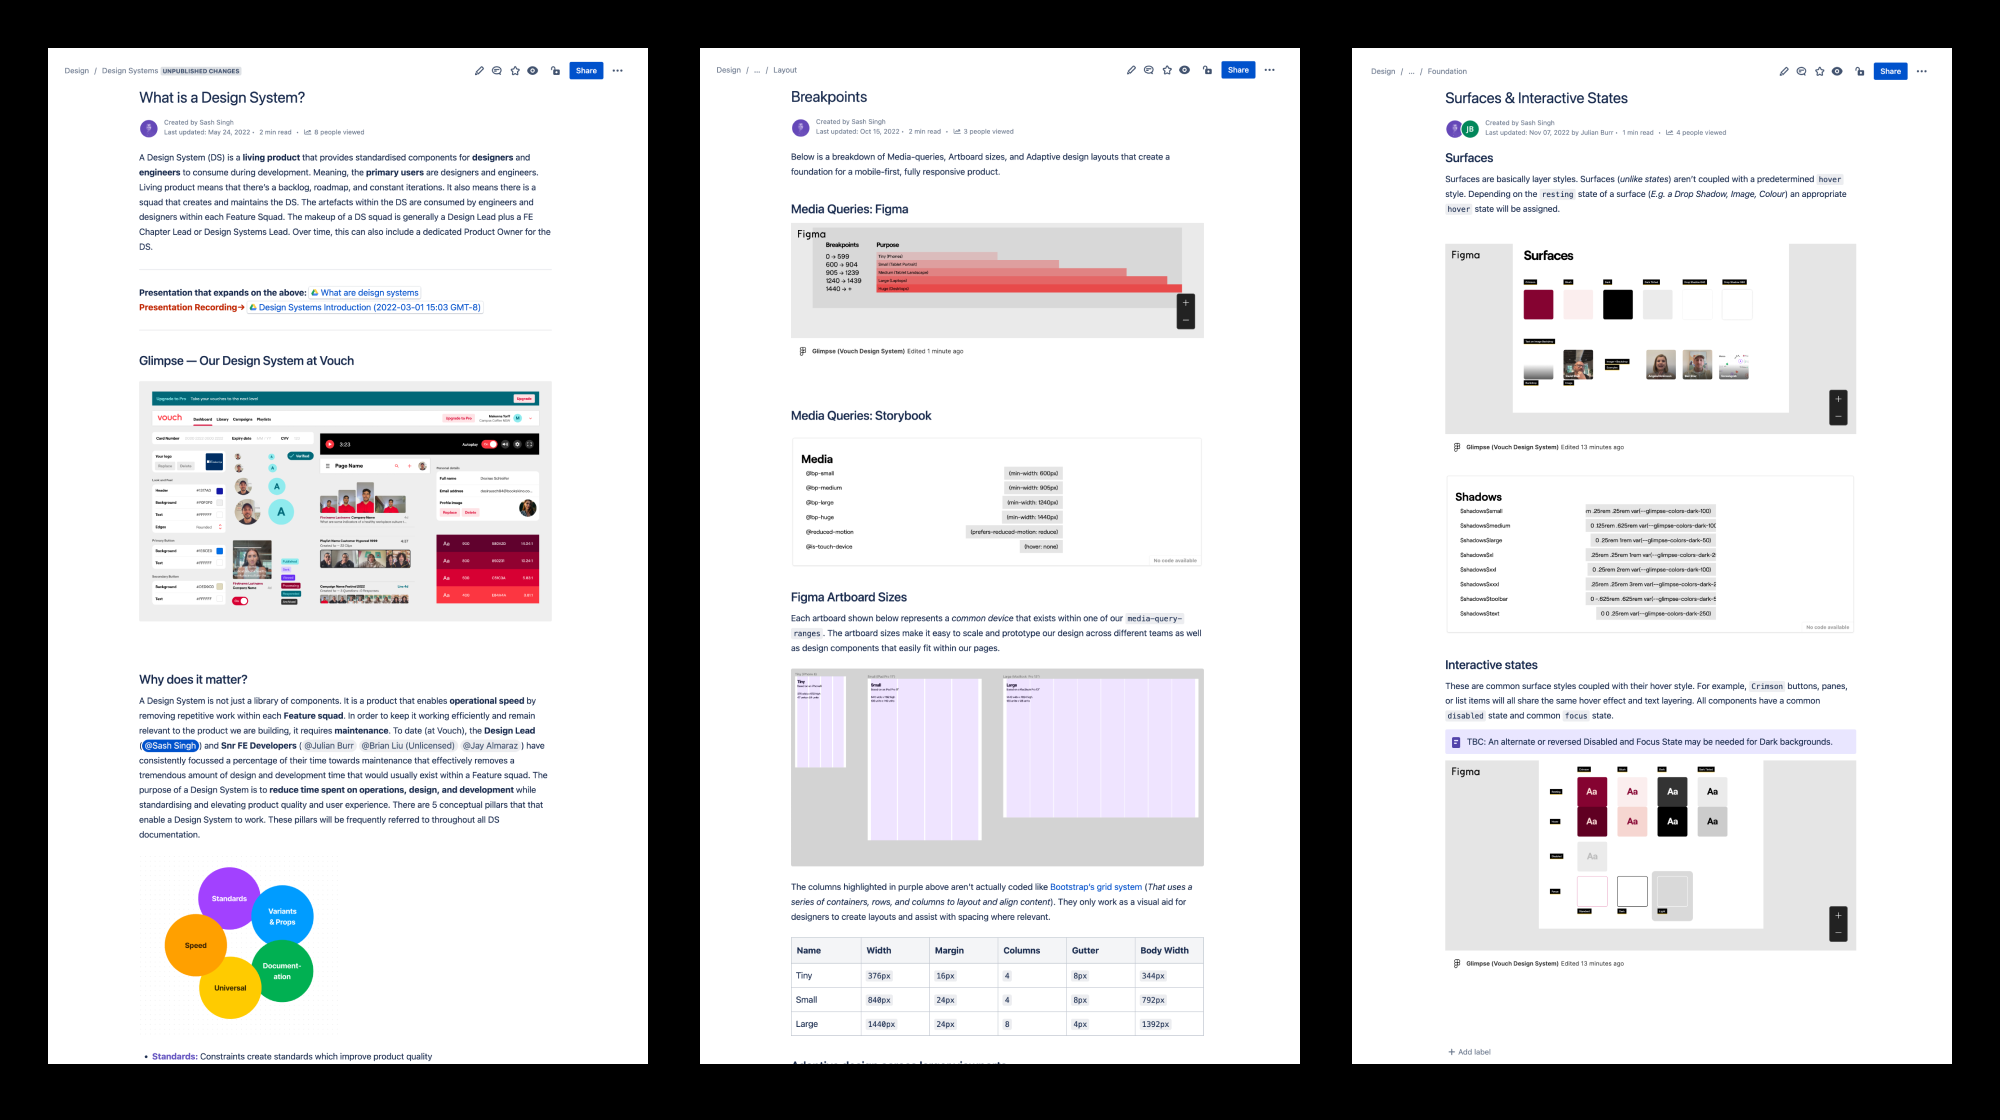This screenshot has height=1120, width=2000.
Task: Click the Add label field
Action: click(1473, 1052)
